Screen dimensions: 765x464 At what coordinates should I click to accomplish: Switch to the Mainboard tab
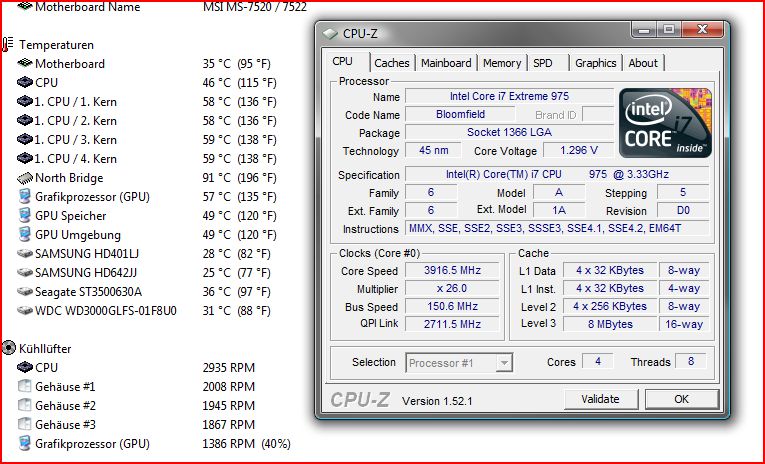coord(446,63)
